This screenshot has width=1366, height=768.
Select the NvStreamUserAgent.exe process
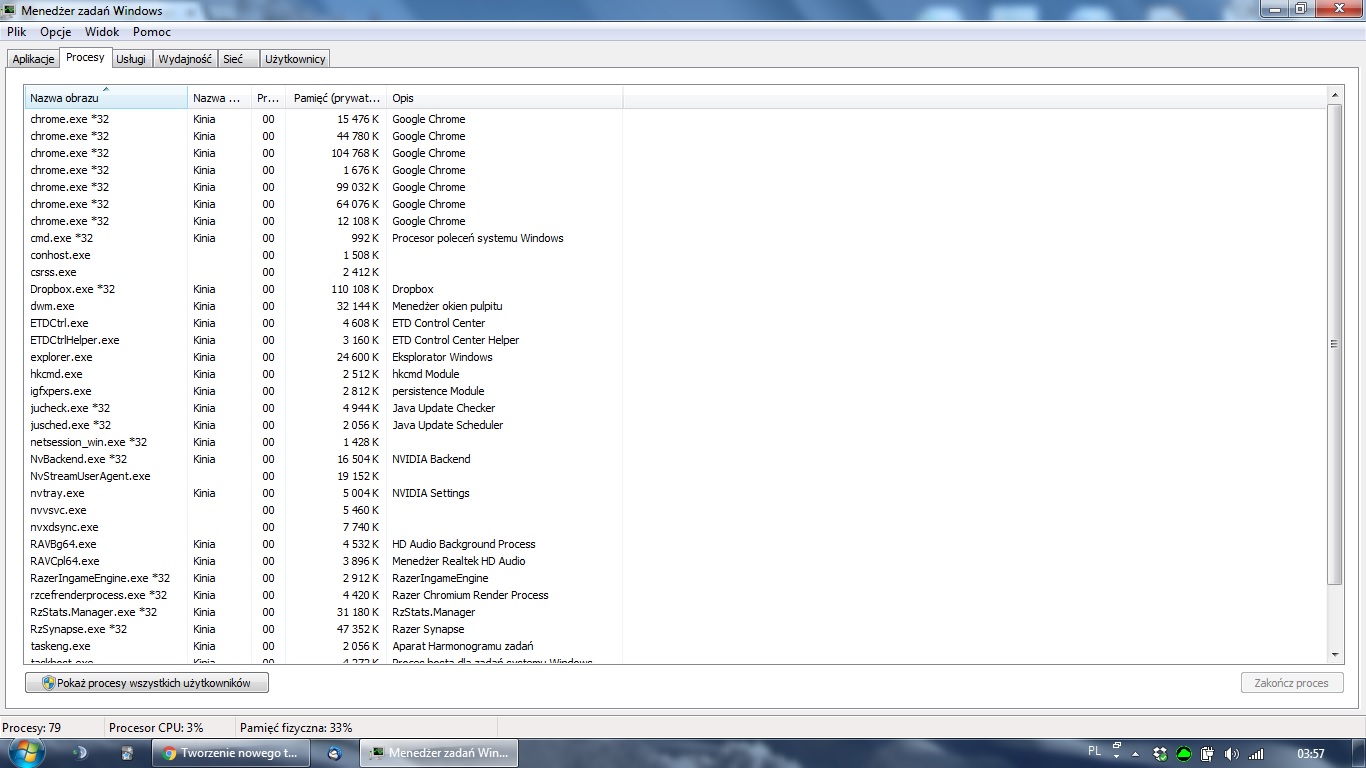[325, 476]
